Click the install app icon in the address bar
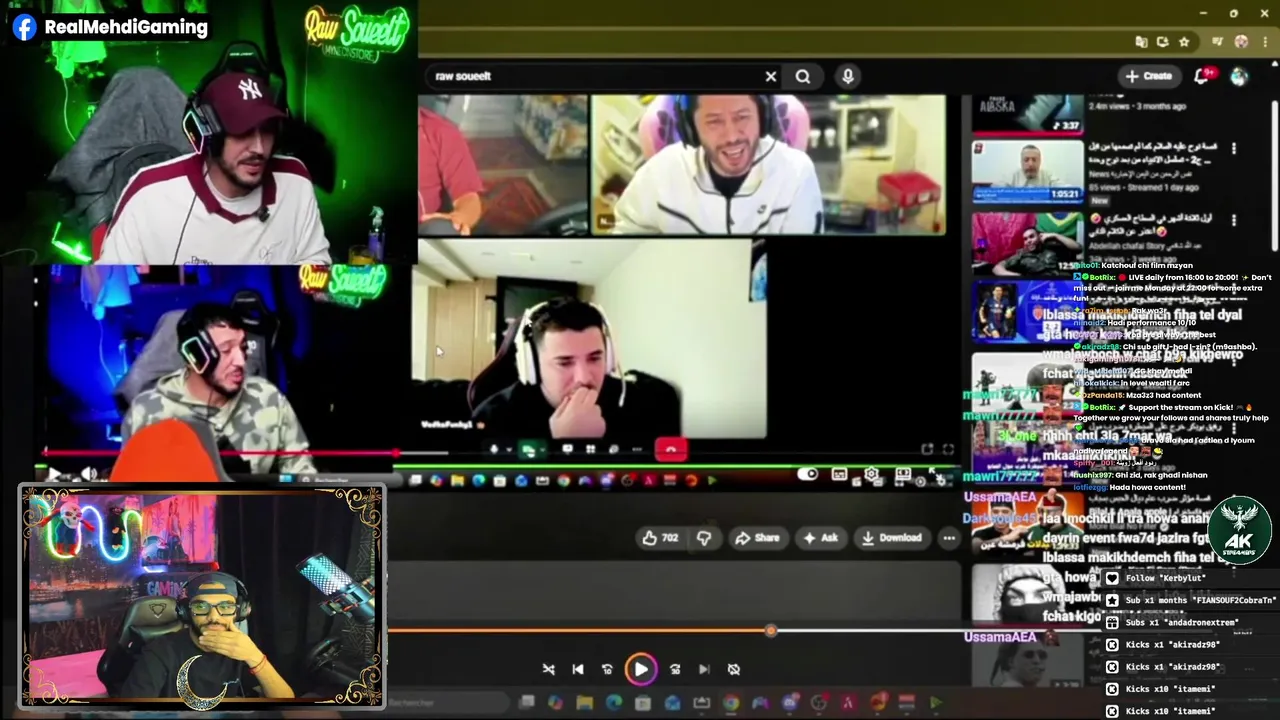The height and width of the screenshot is (720, 1280). click(x=1162, y=42)
